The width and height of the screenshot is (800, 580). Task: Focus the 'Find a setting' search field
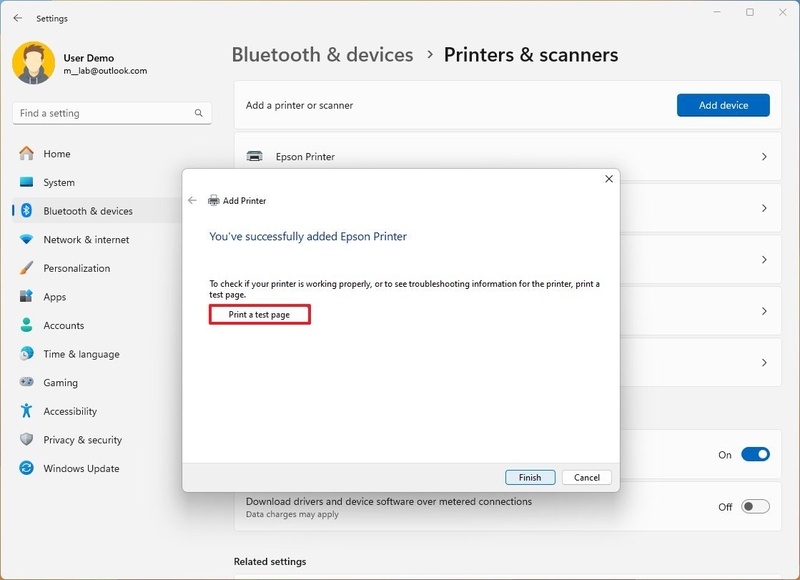tap(112, 113)
